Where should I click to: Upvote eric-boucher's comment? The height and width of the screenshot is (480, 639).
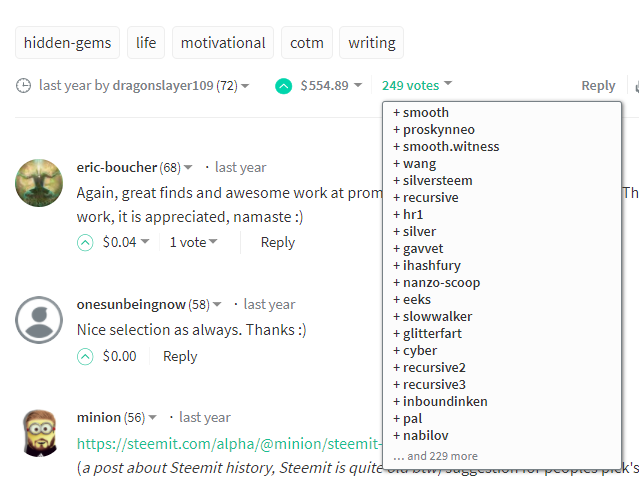pos(85,242)
